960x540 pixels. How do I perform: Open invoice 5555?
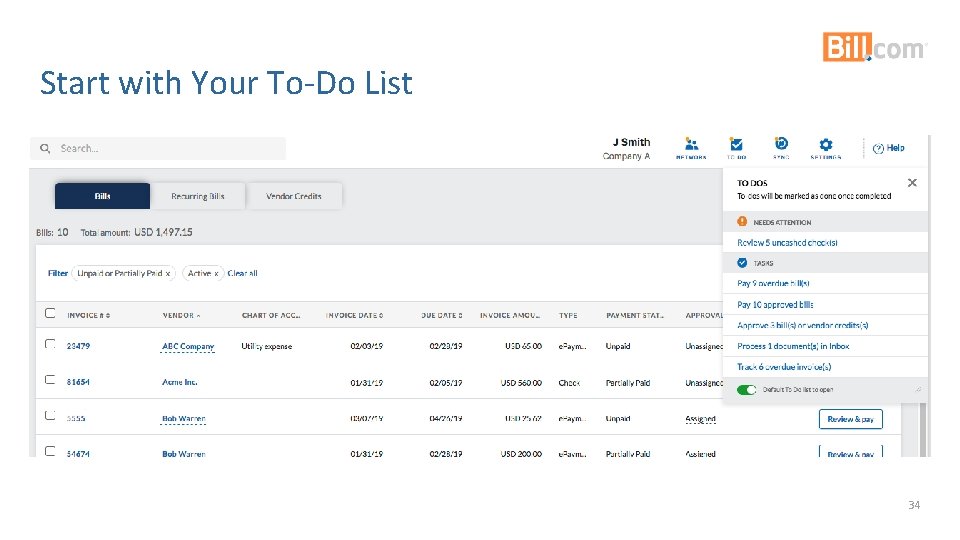click(x=76, y=419)
